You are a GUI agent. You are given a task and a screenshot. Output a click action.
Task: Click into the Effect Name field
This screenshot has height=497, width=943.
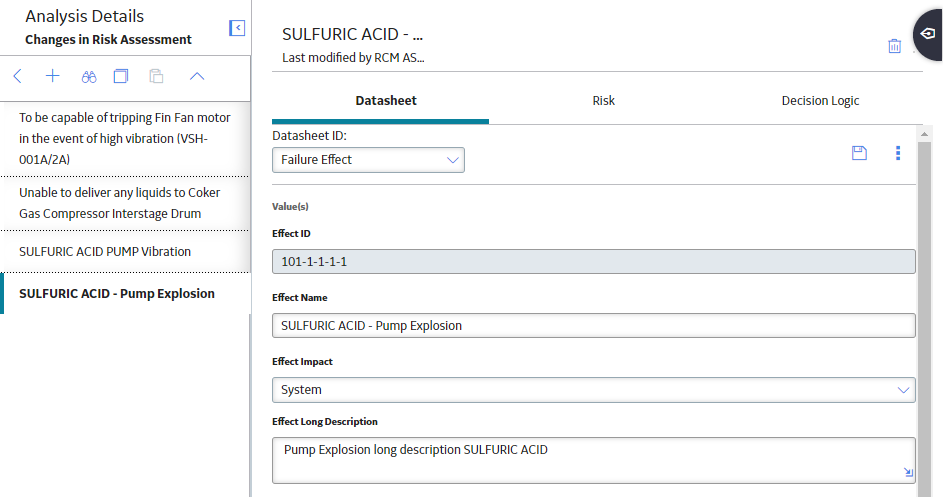click(x=594, y=326)
